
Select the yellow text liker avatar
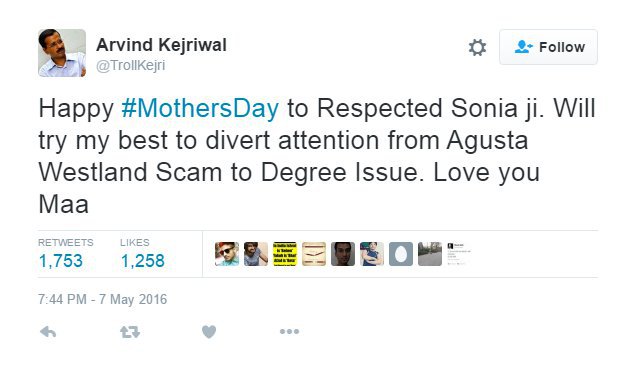[x=285, y=254]
